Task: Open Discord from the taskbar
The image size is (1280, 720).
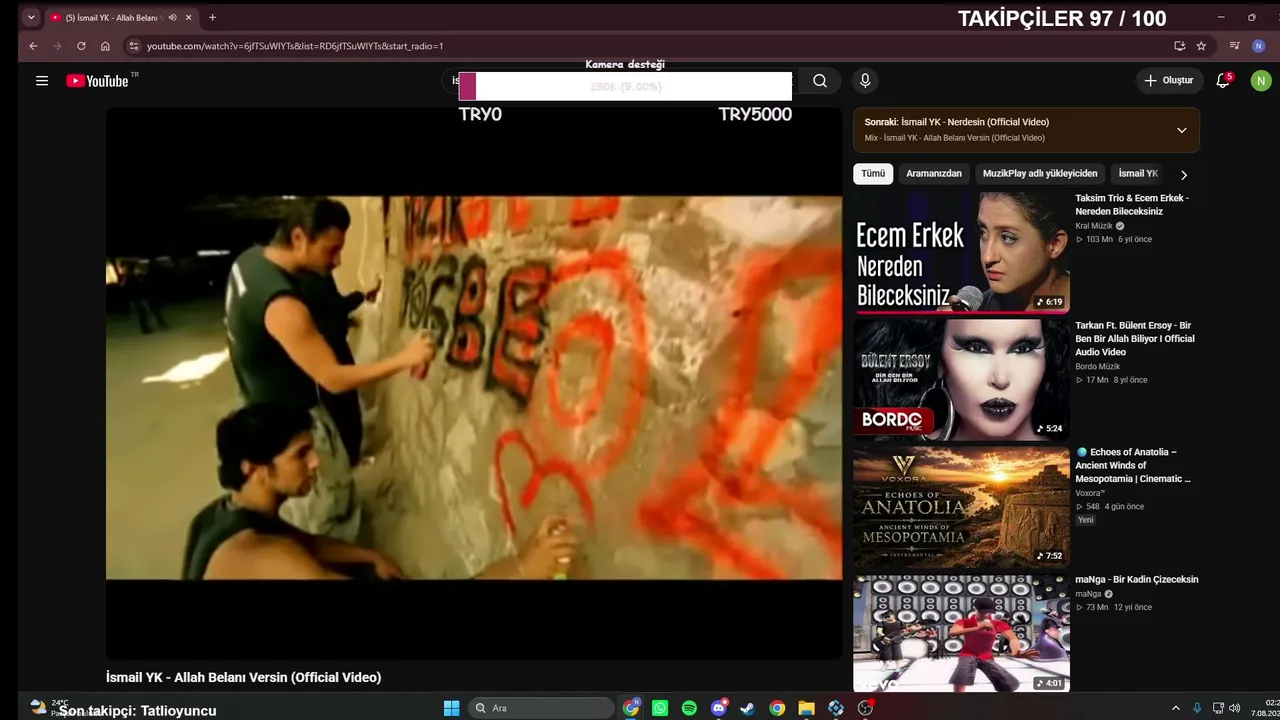Action: point(719,708)
